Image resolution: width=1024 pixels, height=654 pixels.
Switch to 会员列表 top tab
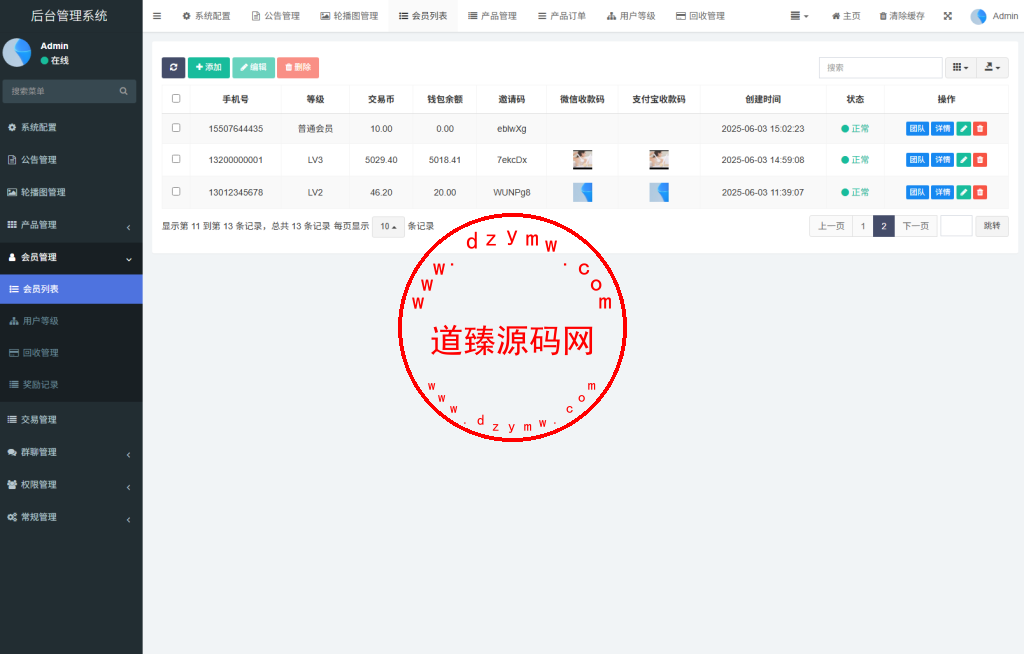(423, 16)
